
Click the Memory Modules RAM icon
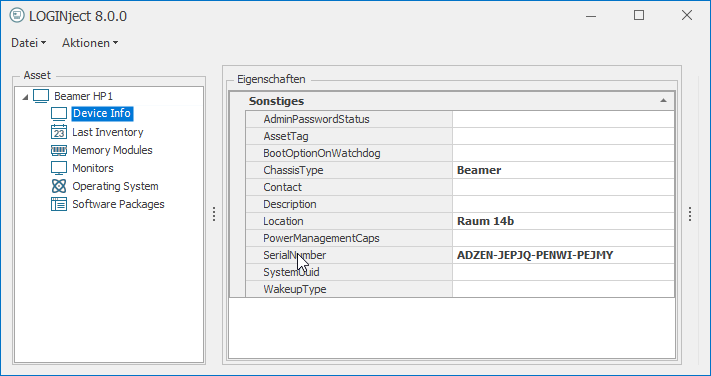tap(59, 150)
